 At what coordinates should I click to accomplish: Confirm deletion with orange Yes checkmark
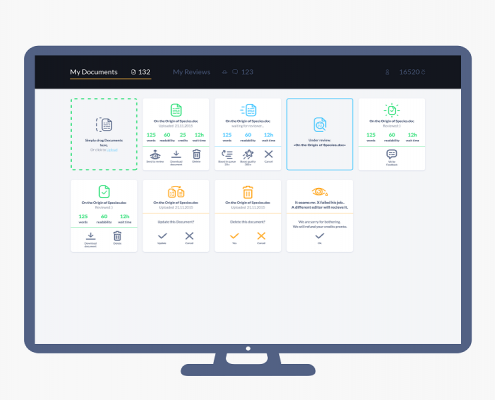point(234,238)
